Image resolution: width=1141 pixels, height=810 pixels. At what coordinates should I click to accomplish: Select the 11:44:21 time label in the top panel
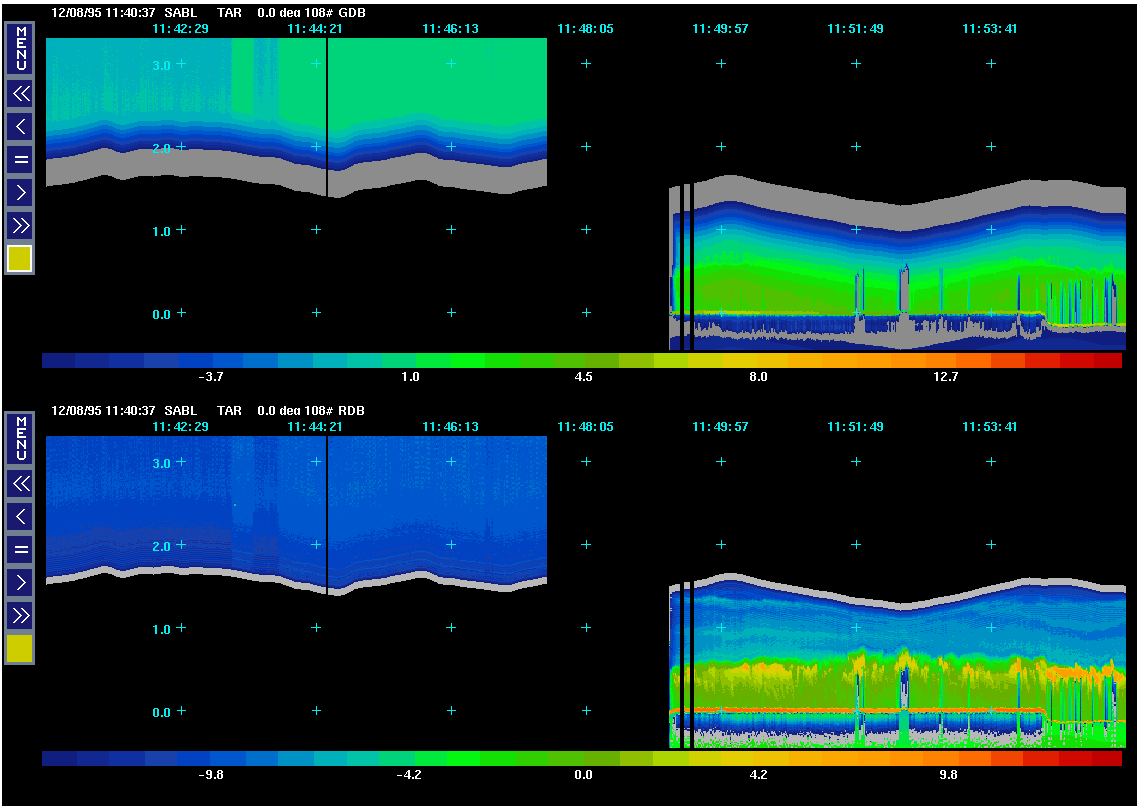[315, 29]
